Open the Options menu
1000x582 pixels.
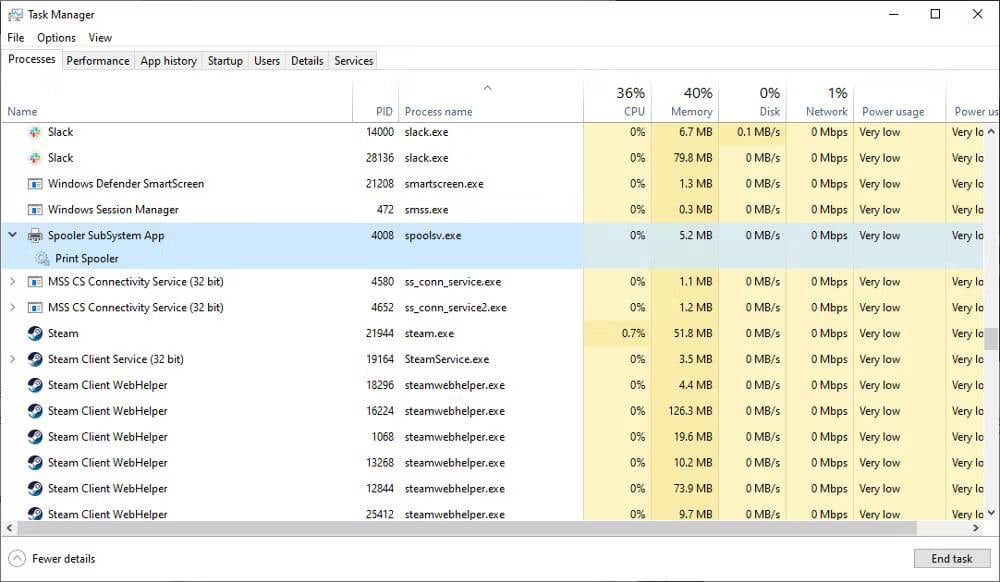[x=56, y=37]
